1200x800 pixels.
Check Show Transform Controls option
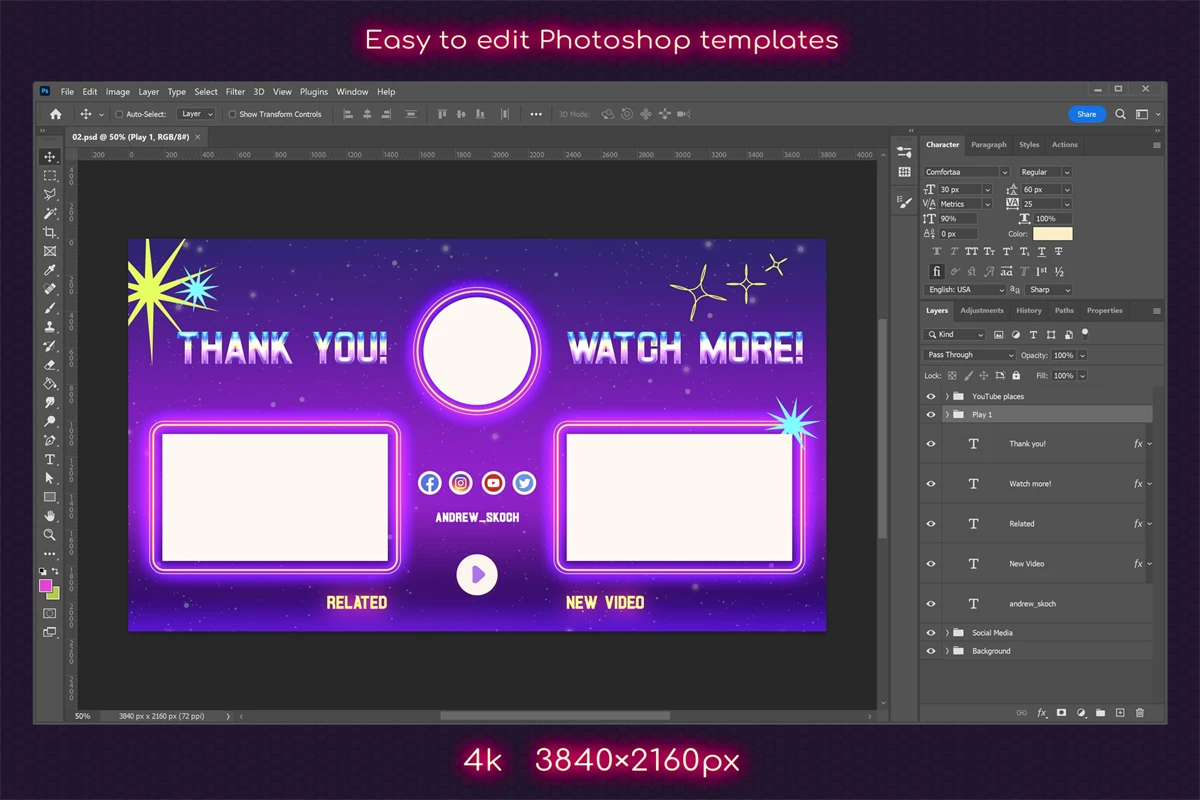pos(232,114)
